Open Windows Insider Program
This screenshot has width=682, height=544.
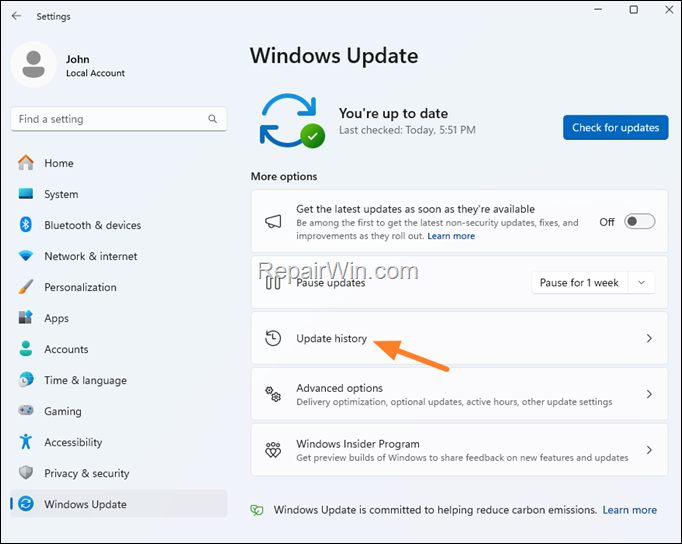click(459, 450)
